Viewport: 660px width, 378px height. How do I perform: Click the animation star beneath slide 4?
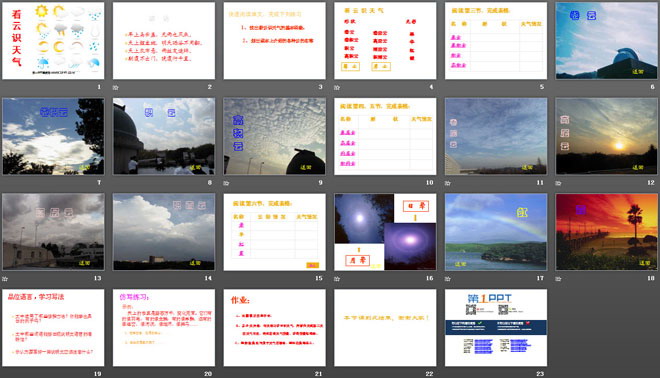coord(337,88)
